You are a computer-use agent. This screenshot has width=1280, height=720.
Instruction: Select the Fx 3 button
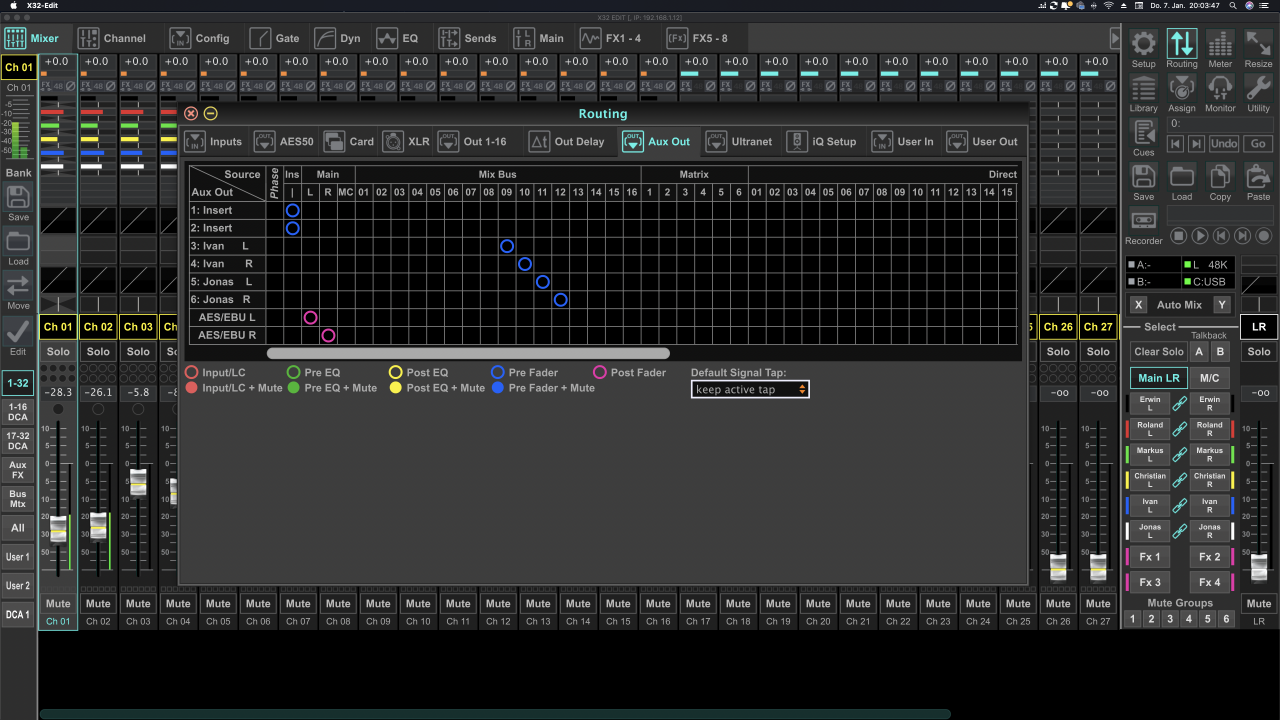(1150, 583)
